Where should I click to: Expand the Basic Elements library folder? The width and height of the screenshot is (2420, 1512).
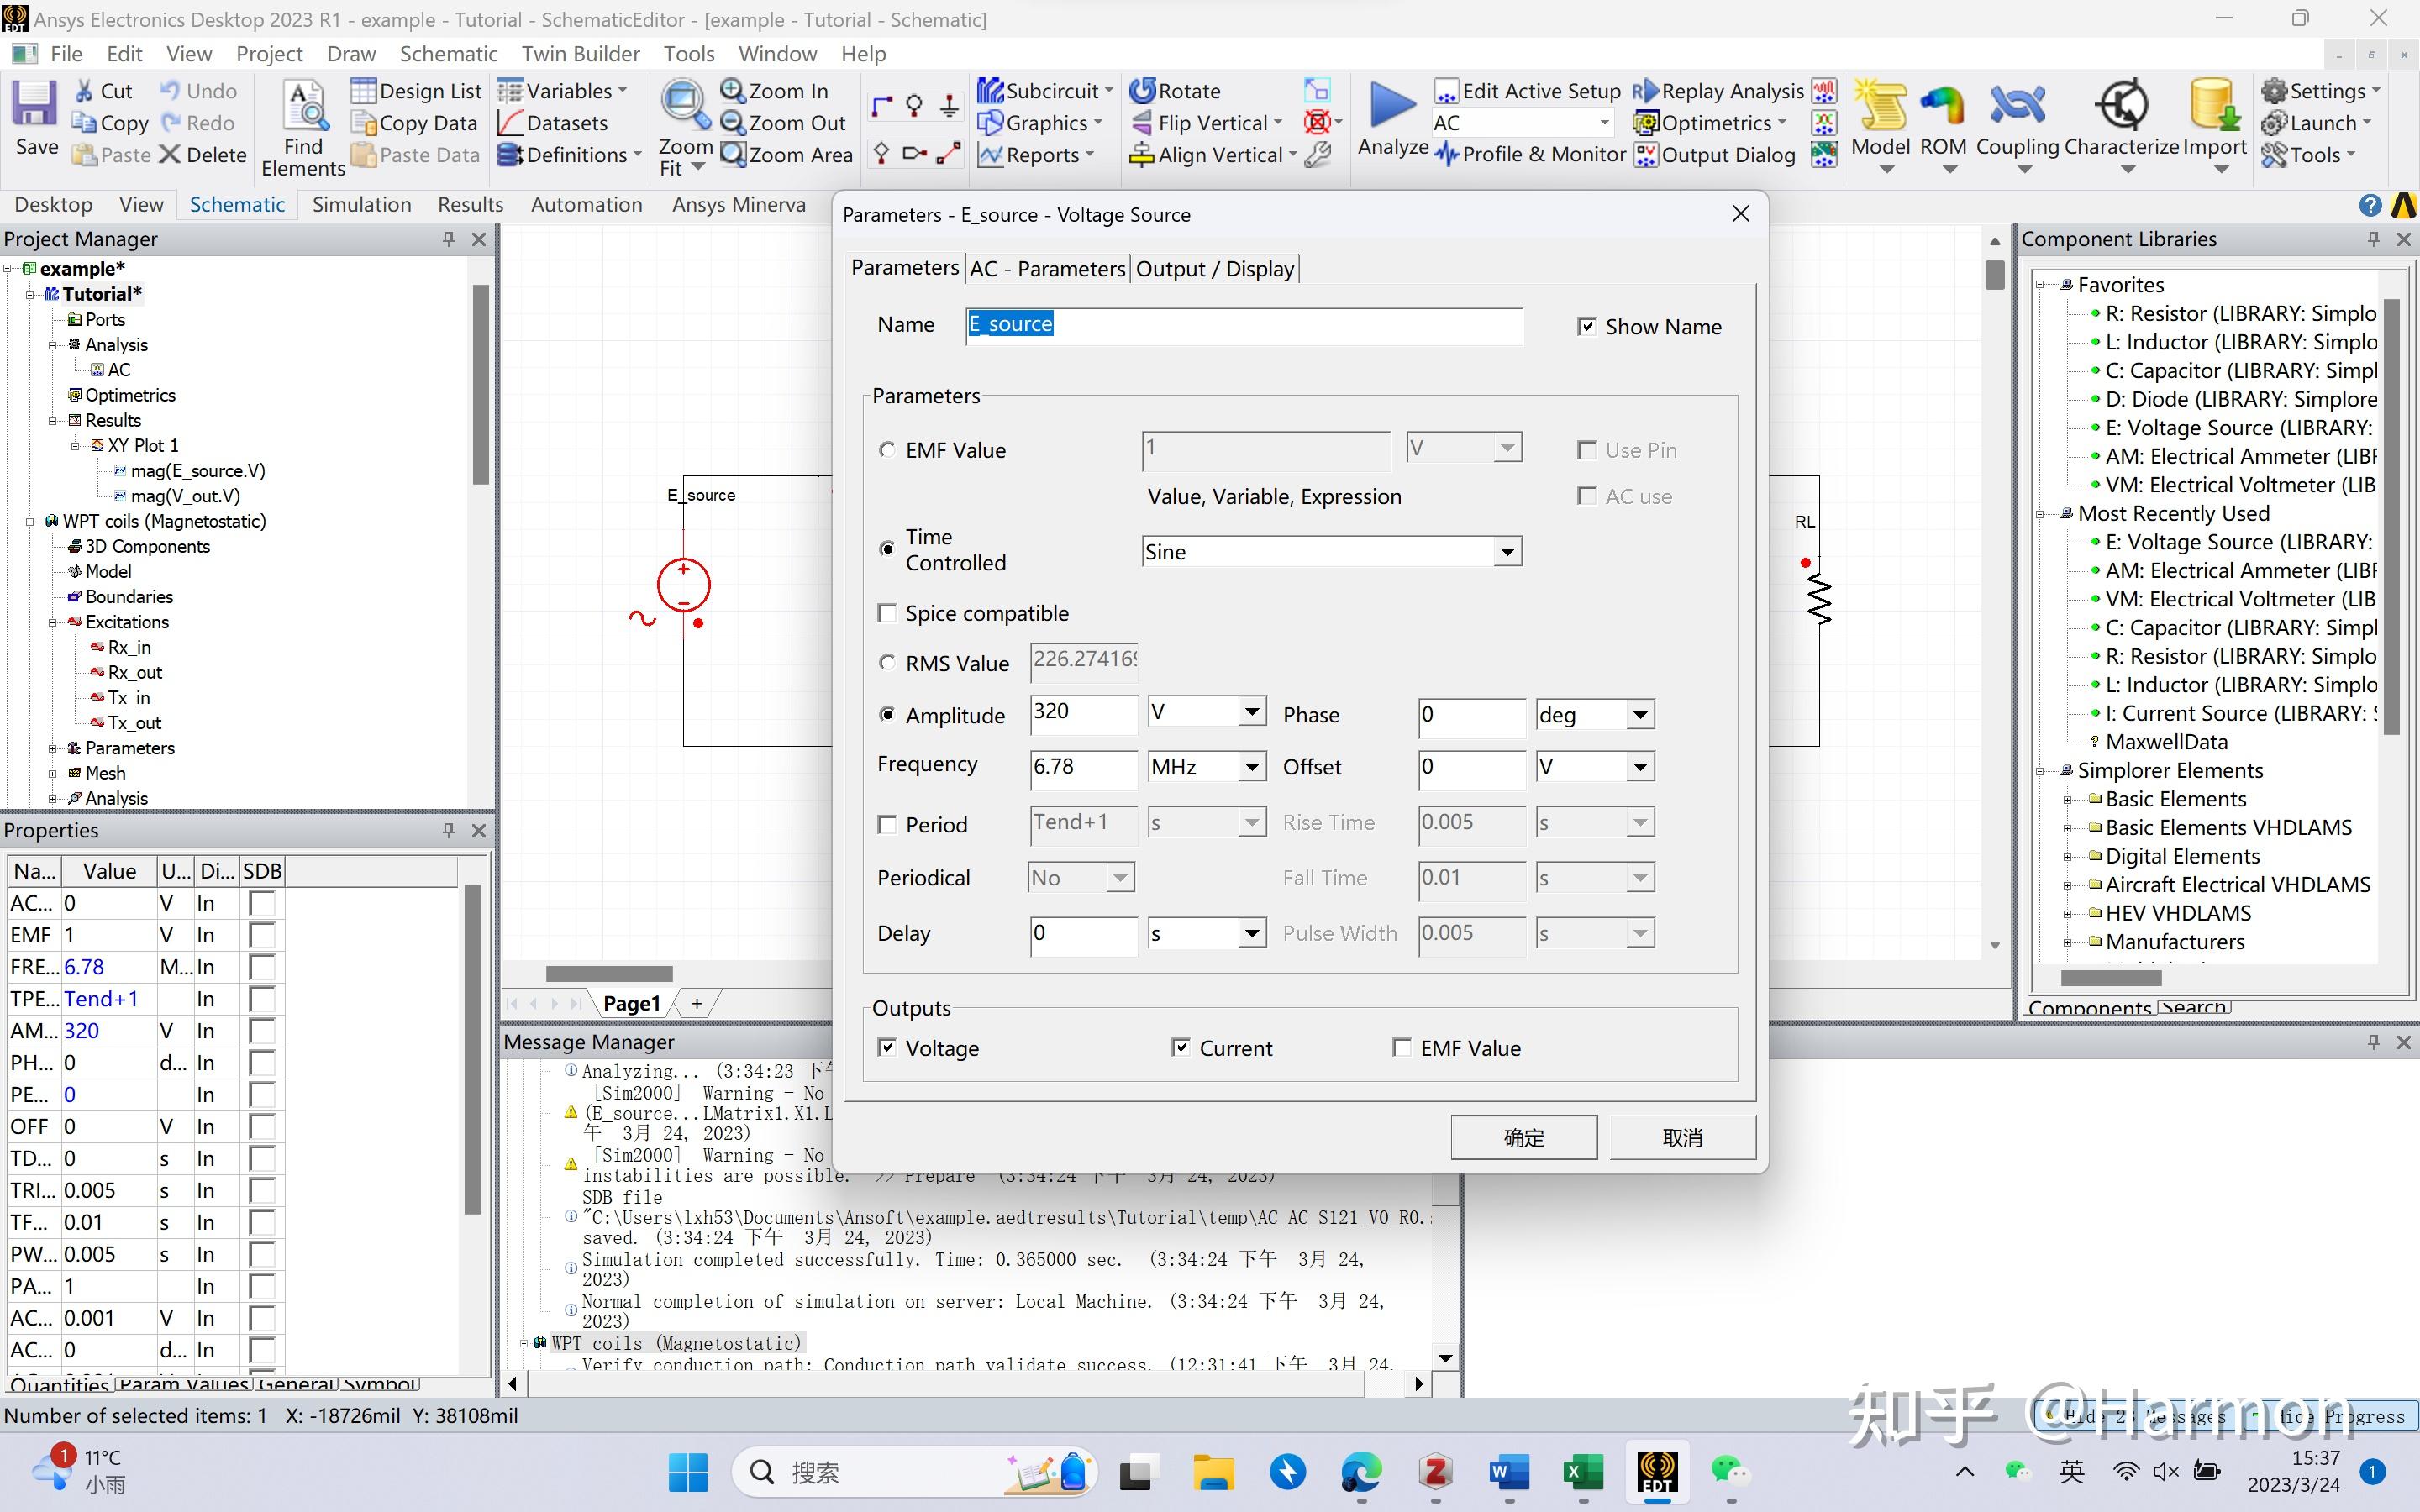click(2067, 799)
